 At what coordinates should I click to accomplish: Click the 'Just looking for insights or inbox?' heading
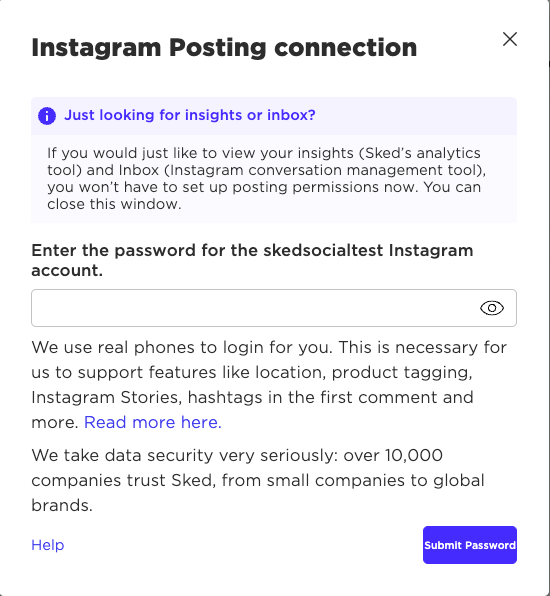pyautogui.click(x=190, y=115)
